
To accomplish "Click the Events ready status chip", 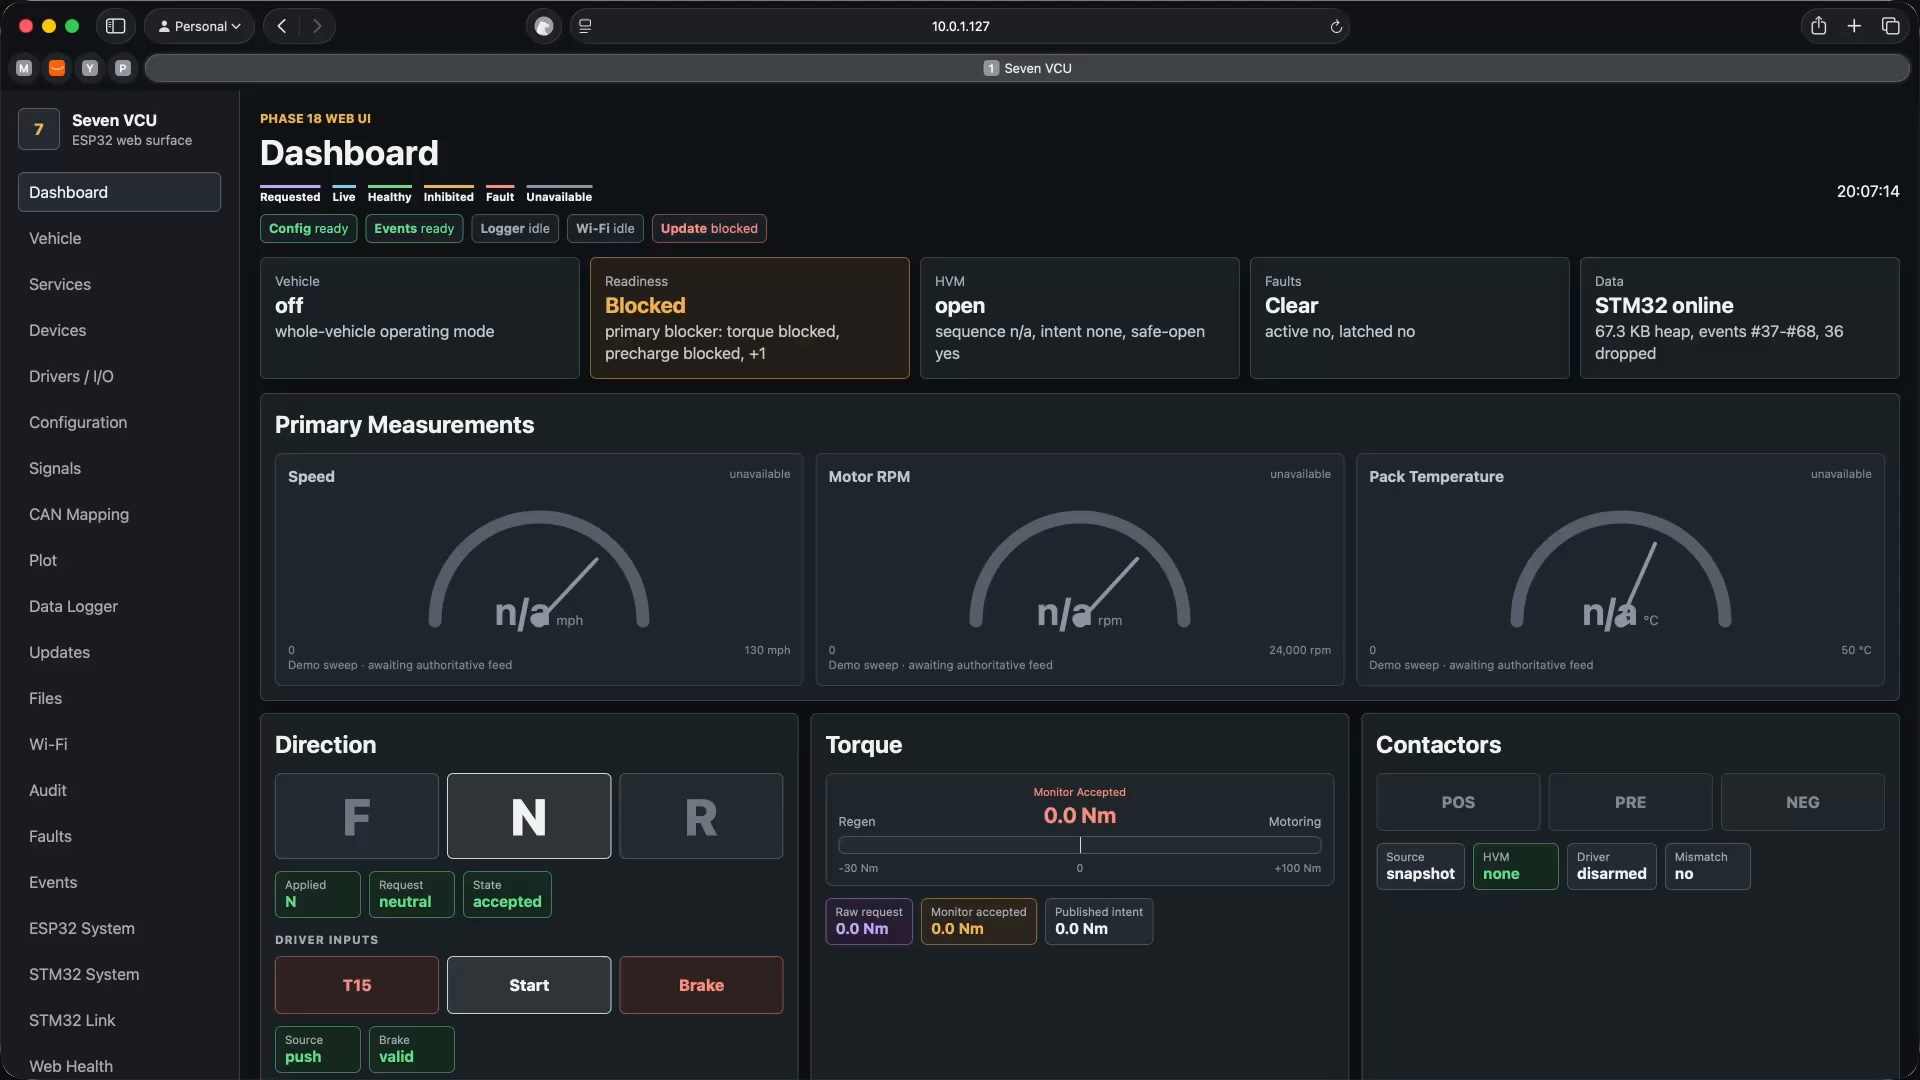I will [414, 228].
